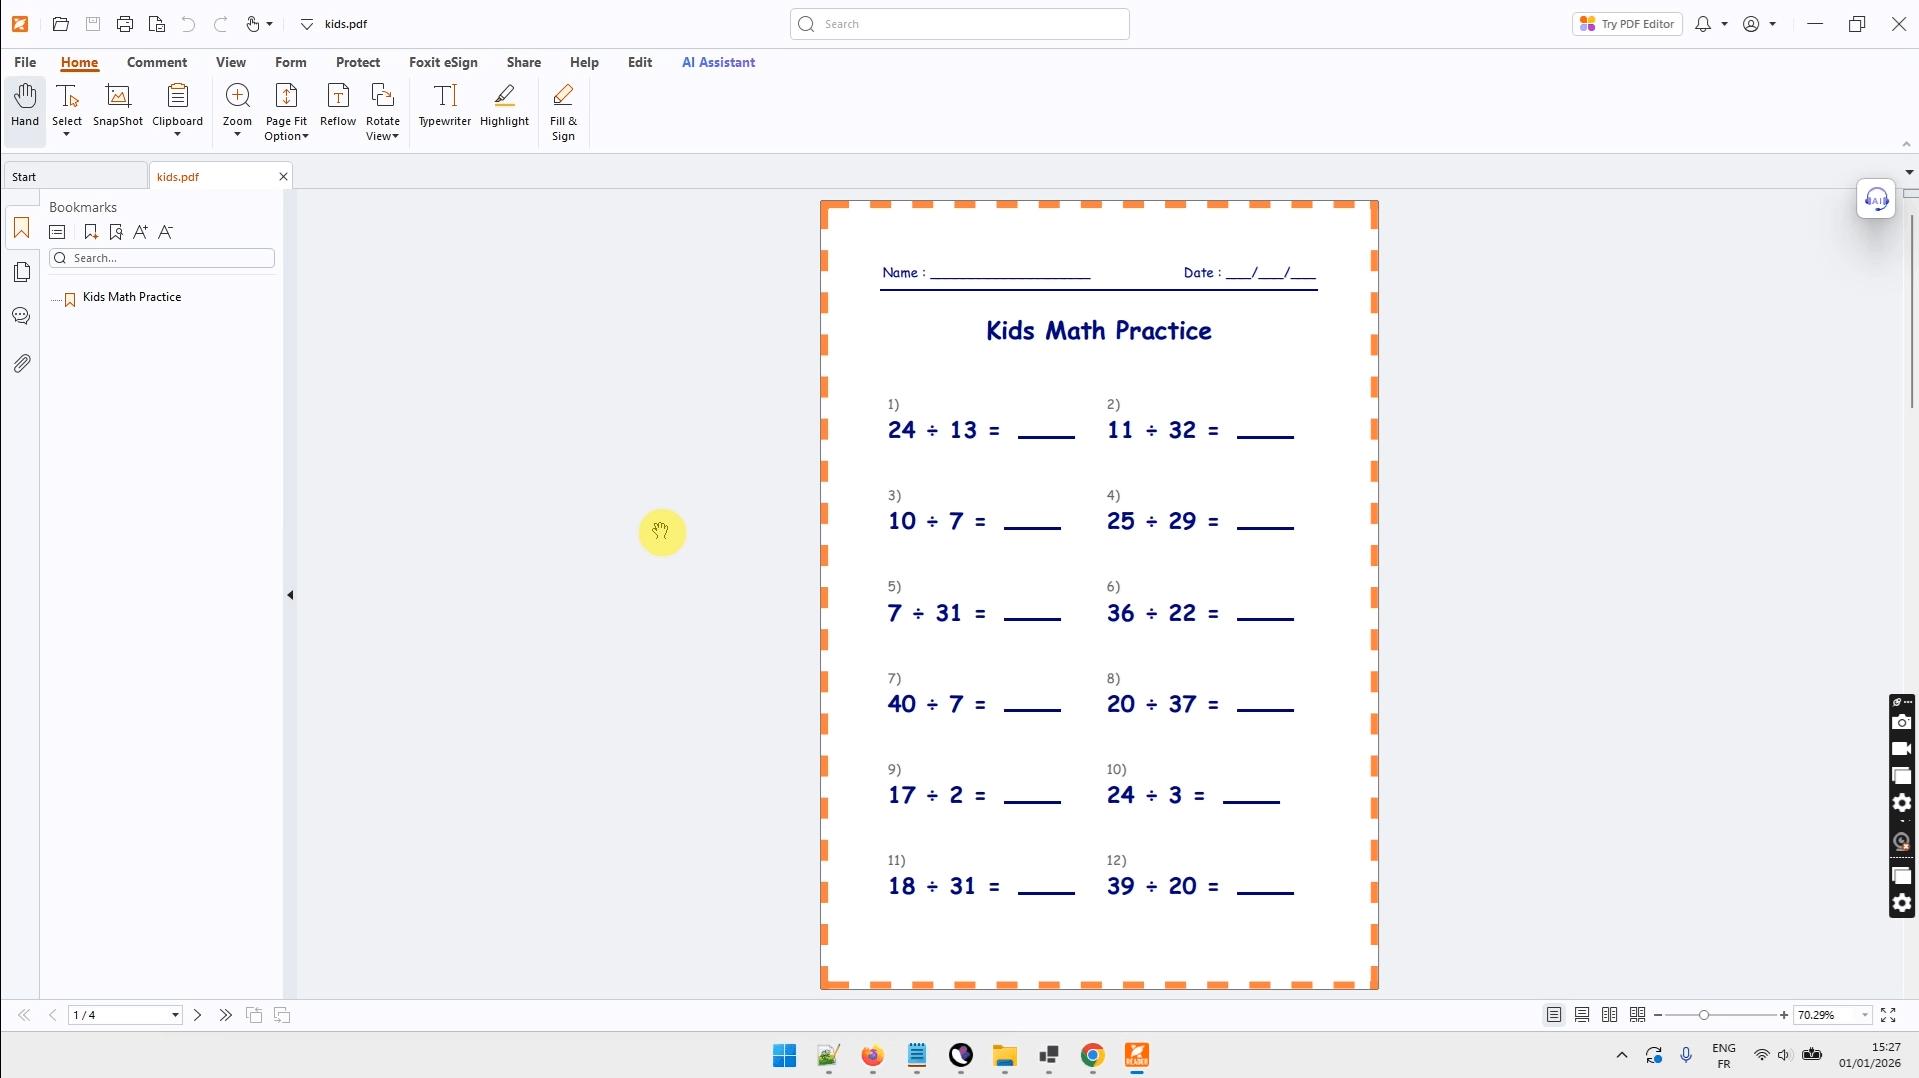Open the Pages panel in sidebar
The height and width of the screenshot is (1078, 1919).
[x=21, y=272]
